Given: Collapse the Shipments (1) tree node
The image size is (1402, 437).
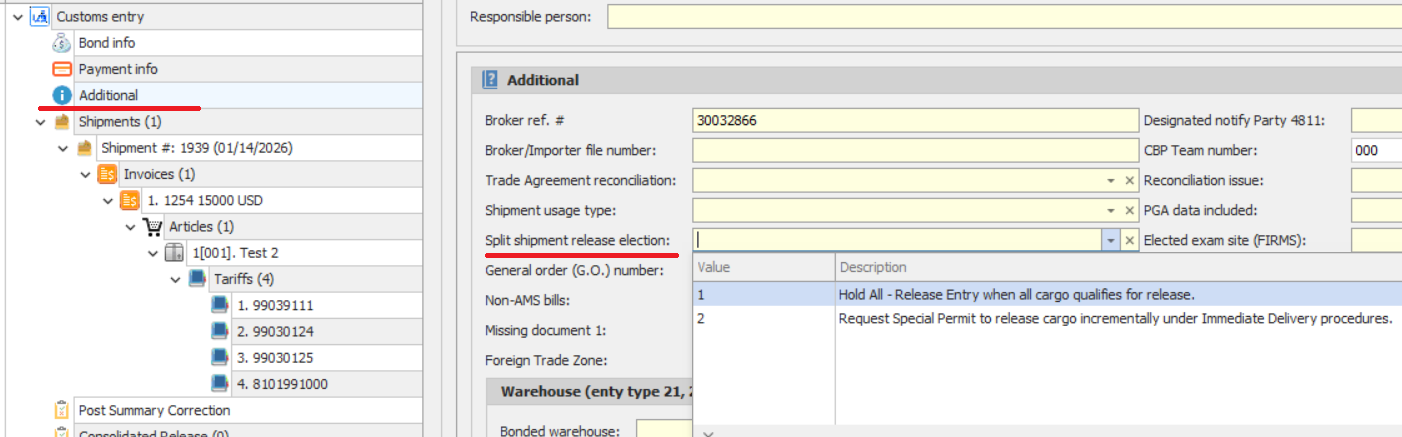Looking at the screenshot, I should tap(40, 122).
